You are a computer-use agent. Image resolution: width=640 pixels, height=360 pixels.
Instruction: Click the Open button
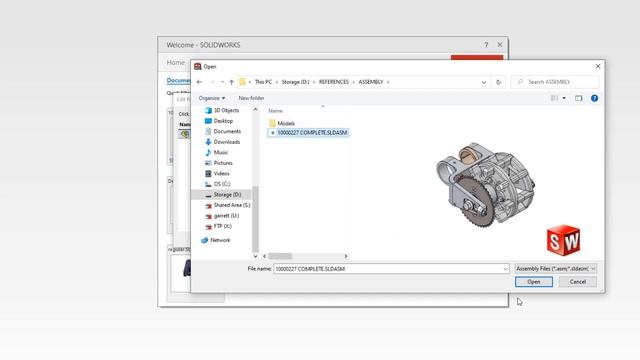click(x=534, y=282)
